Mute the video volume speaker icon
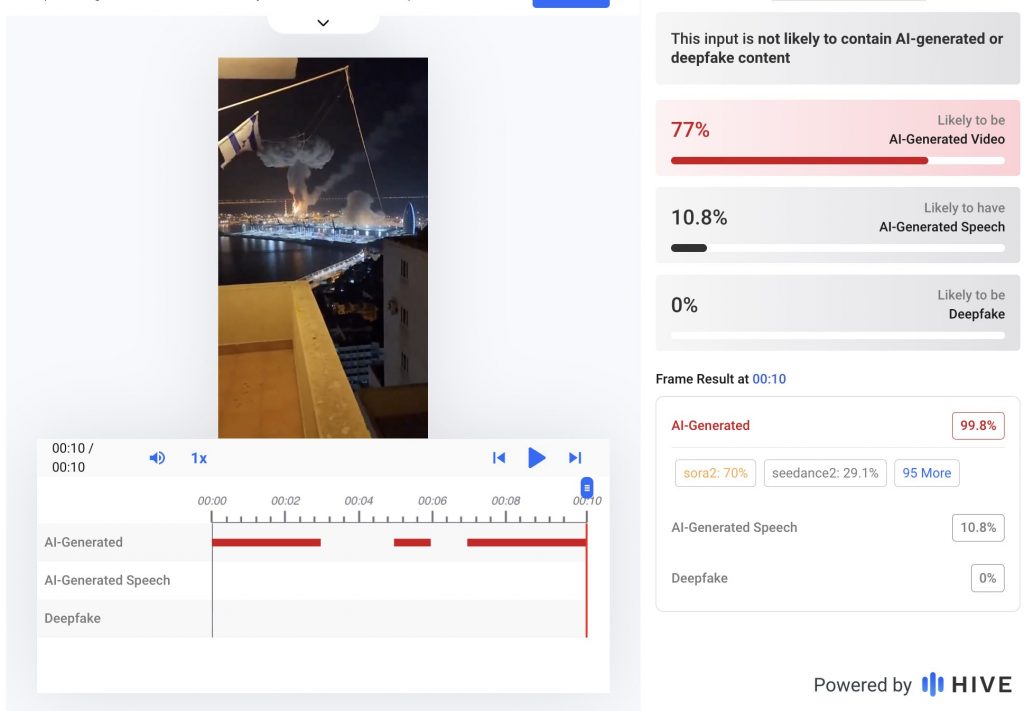The width and height of the screenshot is (1024, 711). click(x=157, y=458)
